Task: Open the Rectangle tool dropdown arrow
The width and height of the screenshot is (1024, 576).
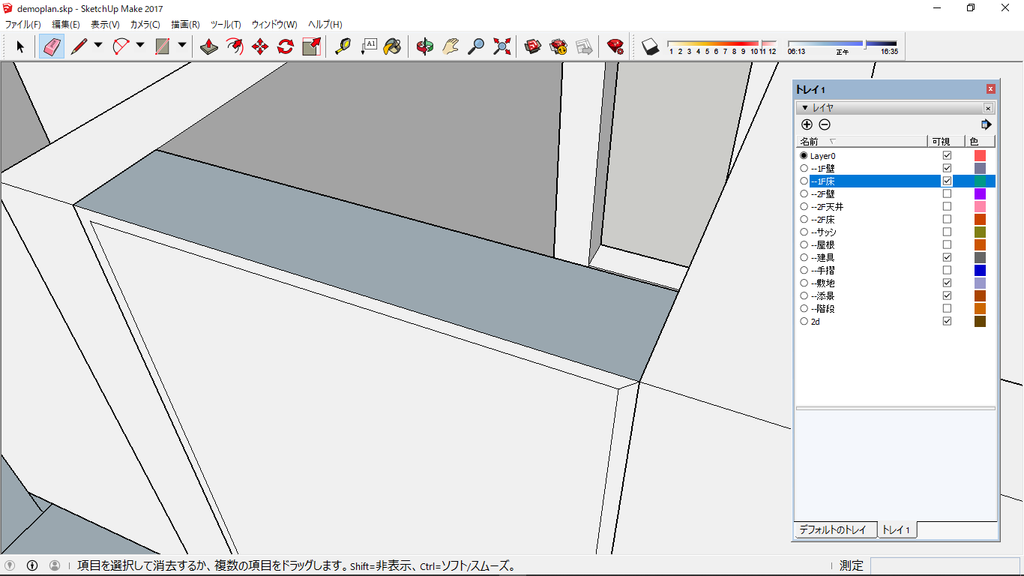Action: [182, 46]
